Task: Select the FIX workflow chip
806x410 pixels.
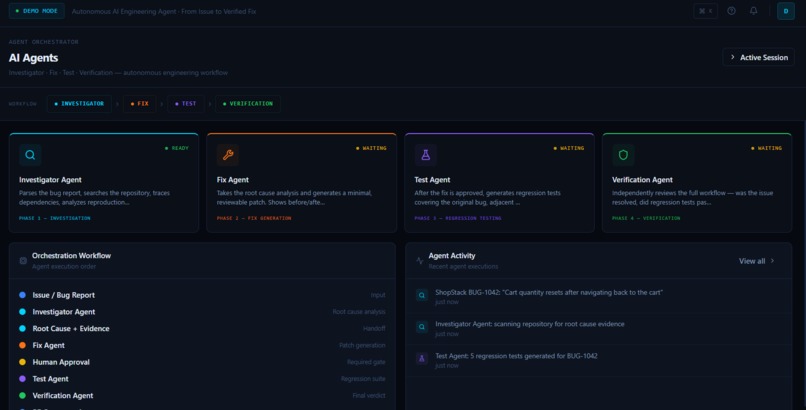Action: click(139, 104)
